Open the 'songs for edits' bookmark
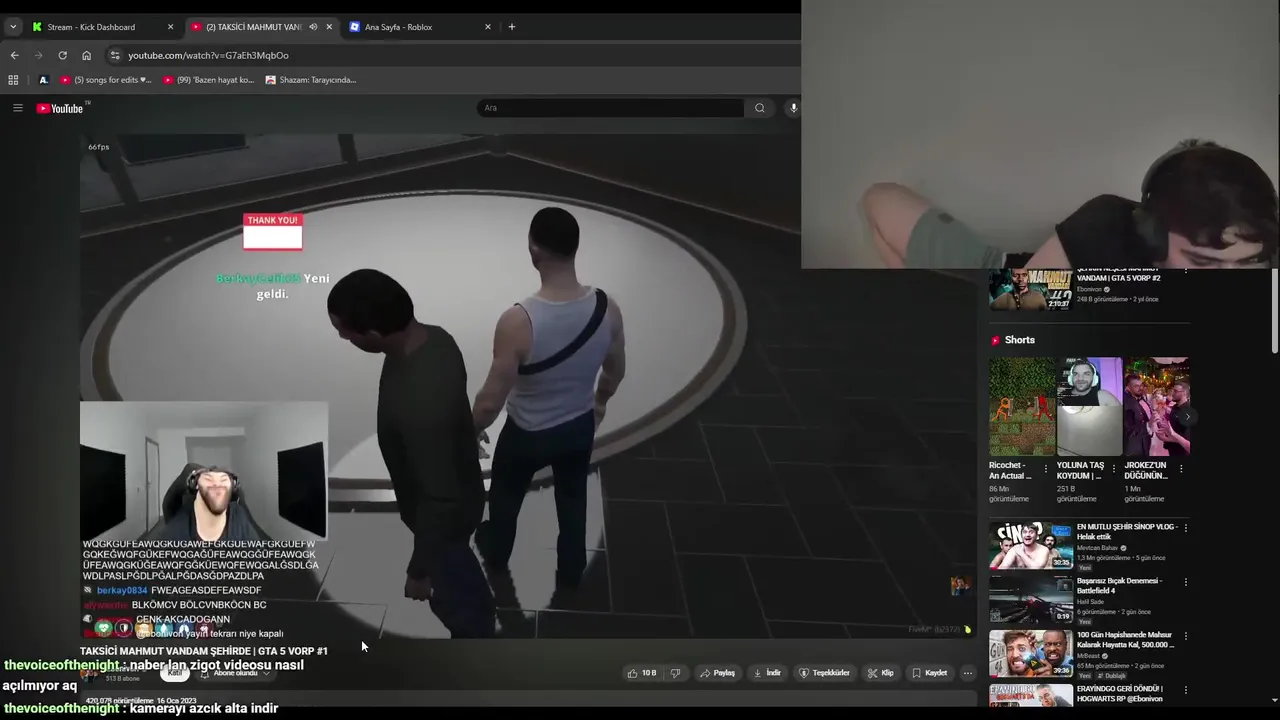1280x720 pixels. coord(106,80)
